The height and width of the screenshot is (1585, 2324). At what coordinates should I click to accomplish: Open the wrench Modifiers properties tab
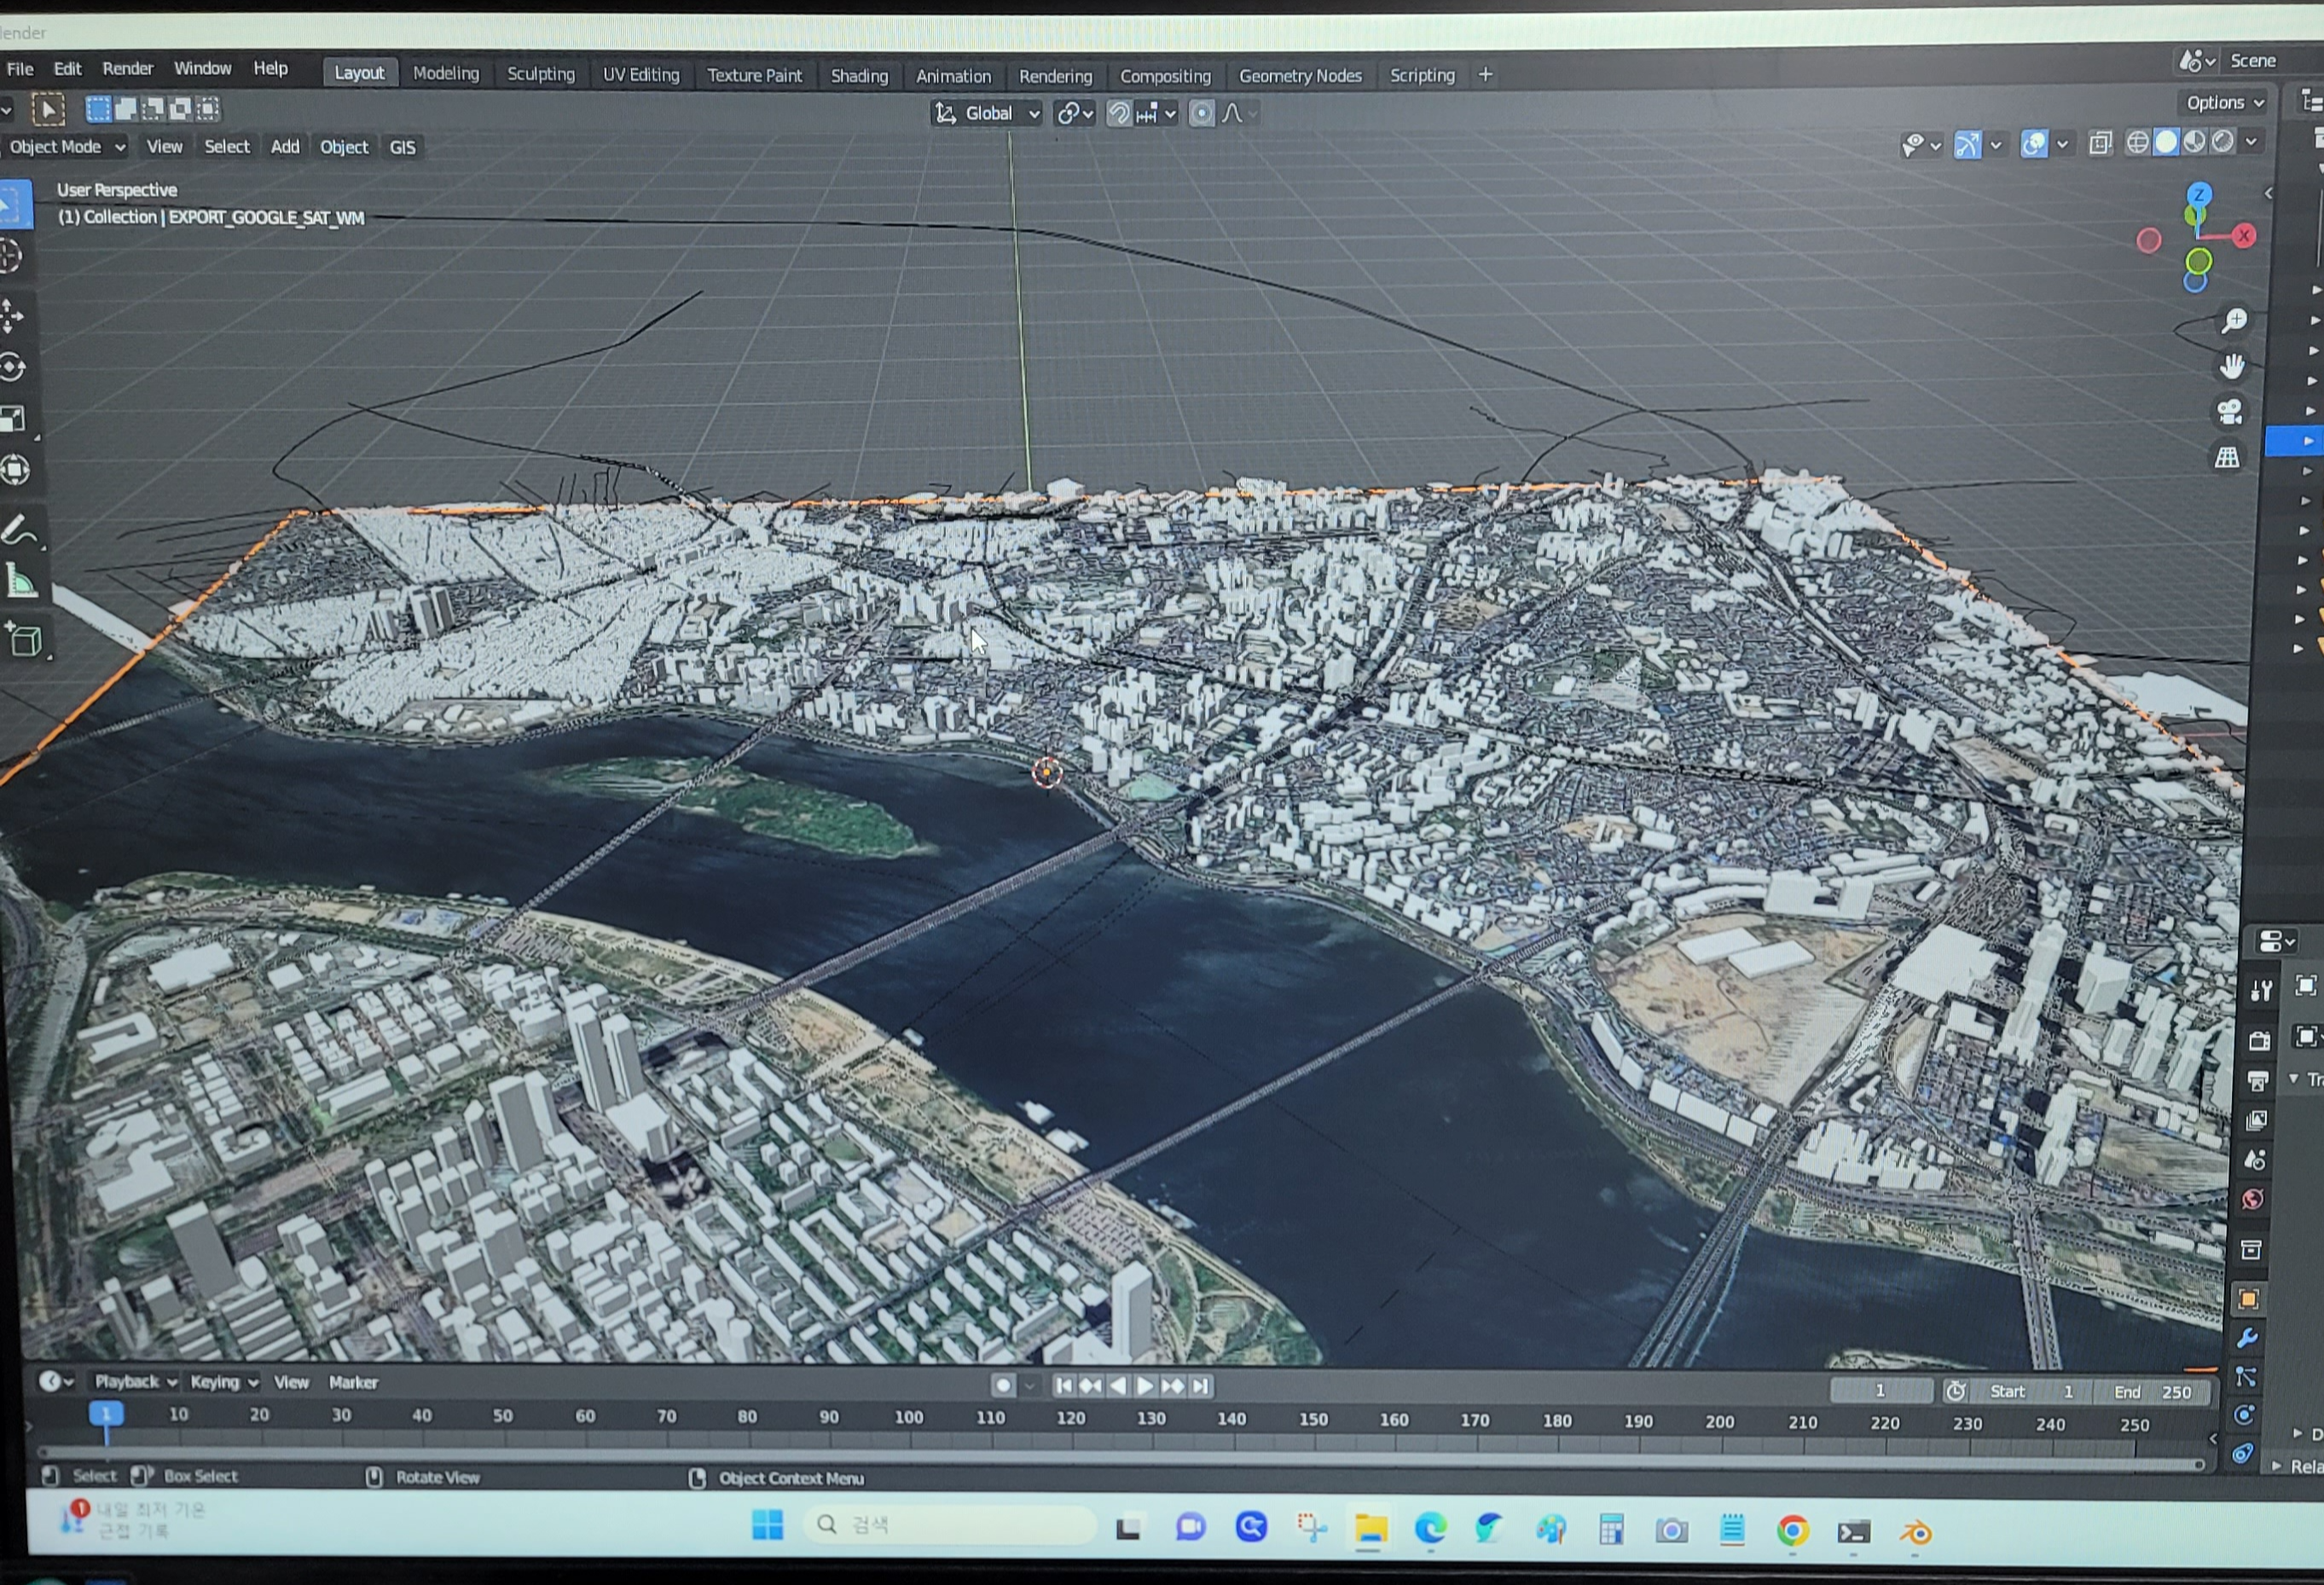[2246, 1338]
